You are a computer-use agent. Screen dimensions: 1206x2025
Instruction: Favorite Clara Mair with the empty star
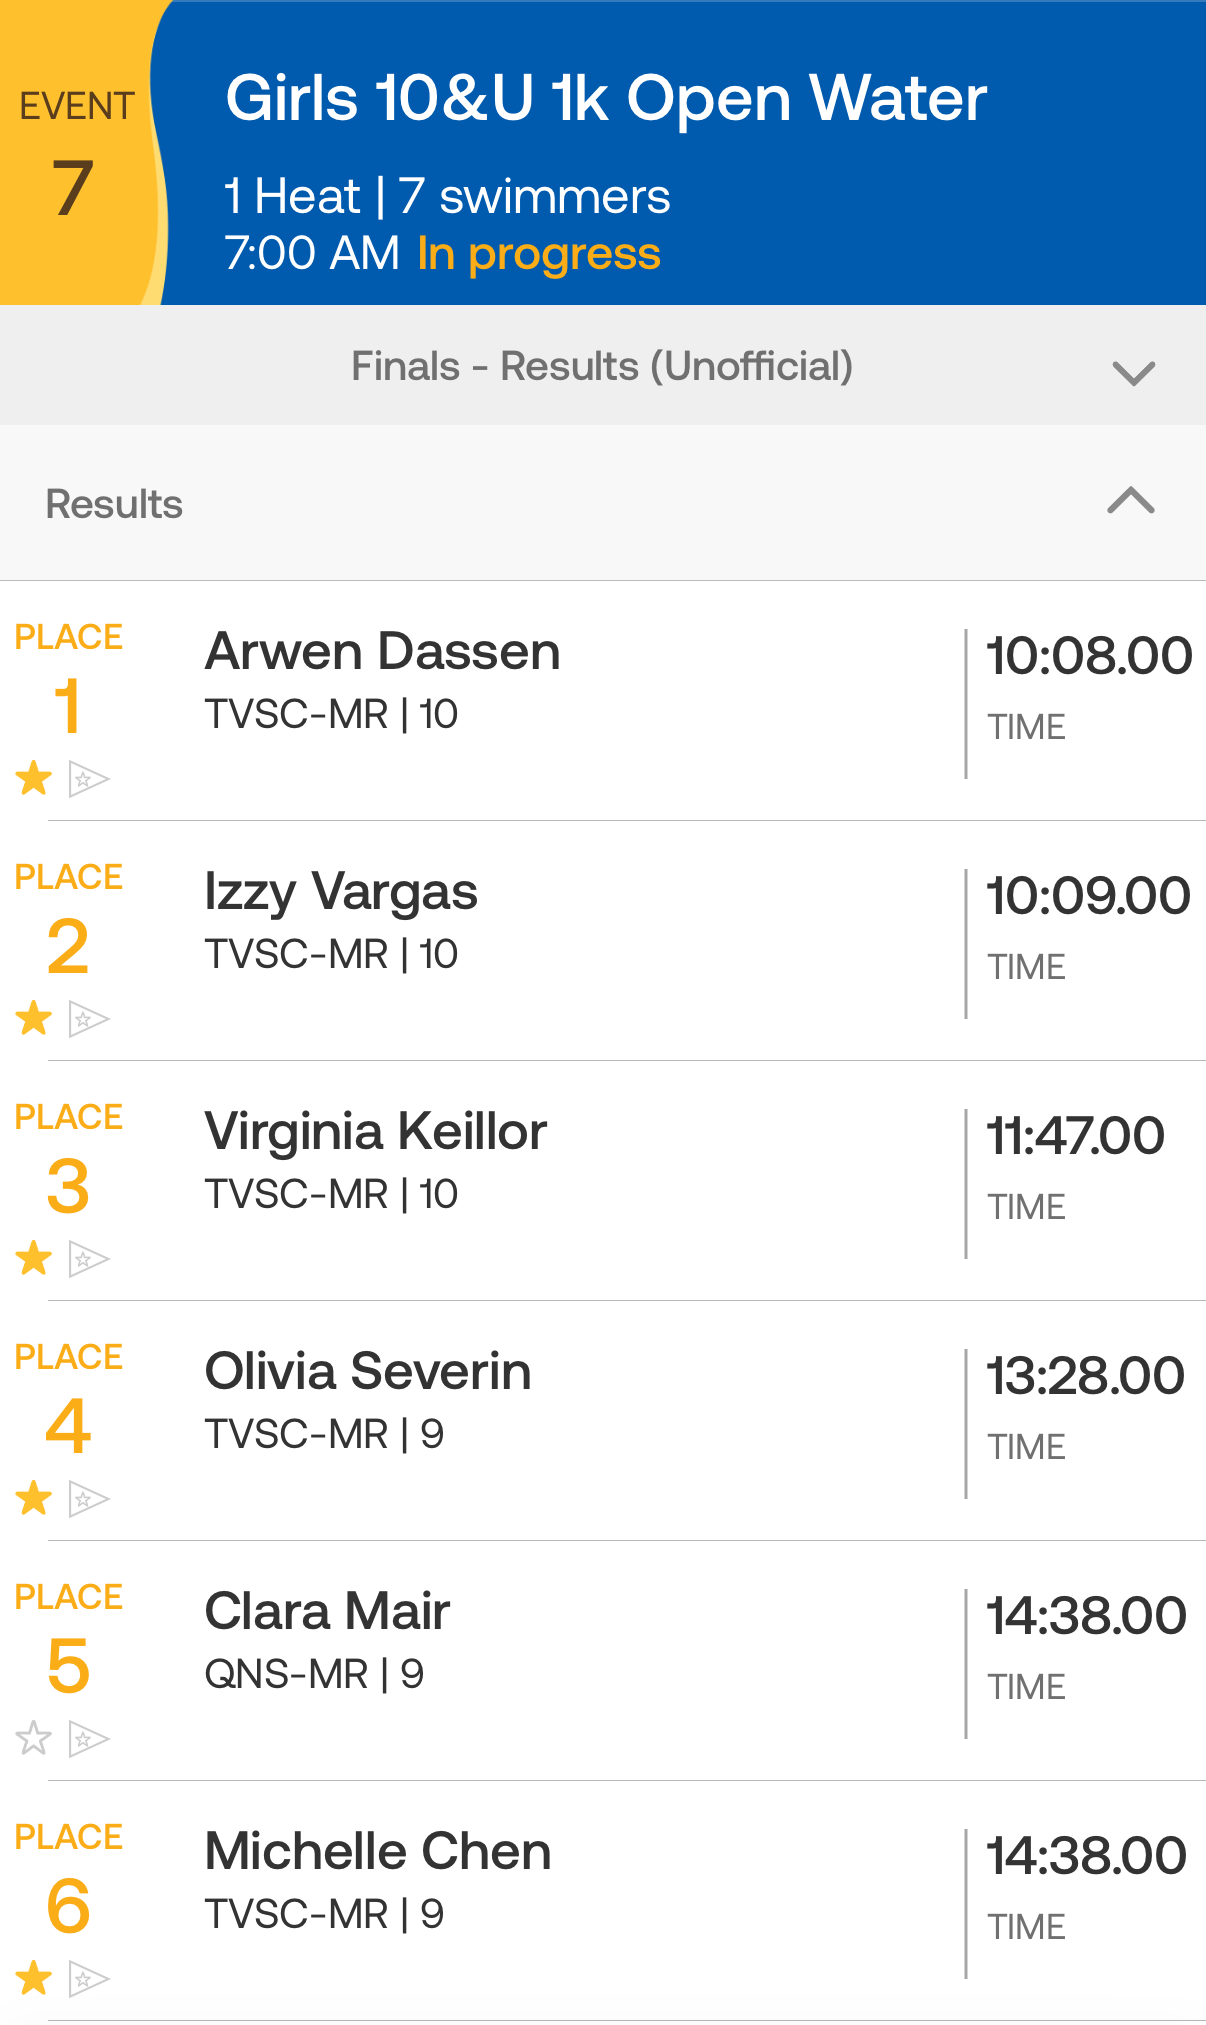point(34,1738)
